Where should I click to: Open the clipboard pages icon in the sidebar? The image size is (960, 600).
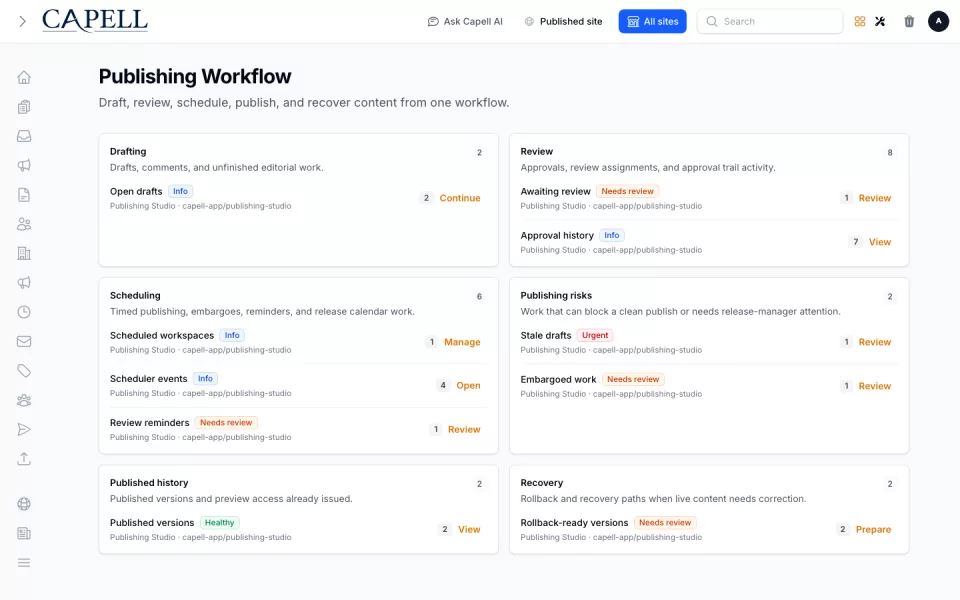click(x=24, y=107)
